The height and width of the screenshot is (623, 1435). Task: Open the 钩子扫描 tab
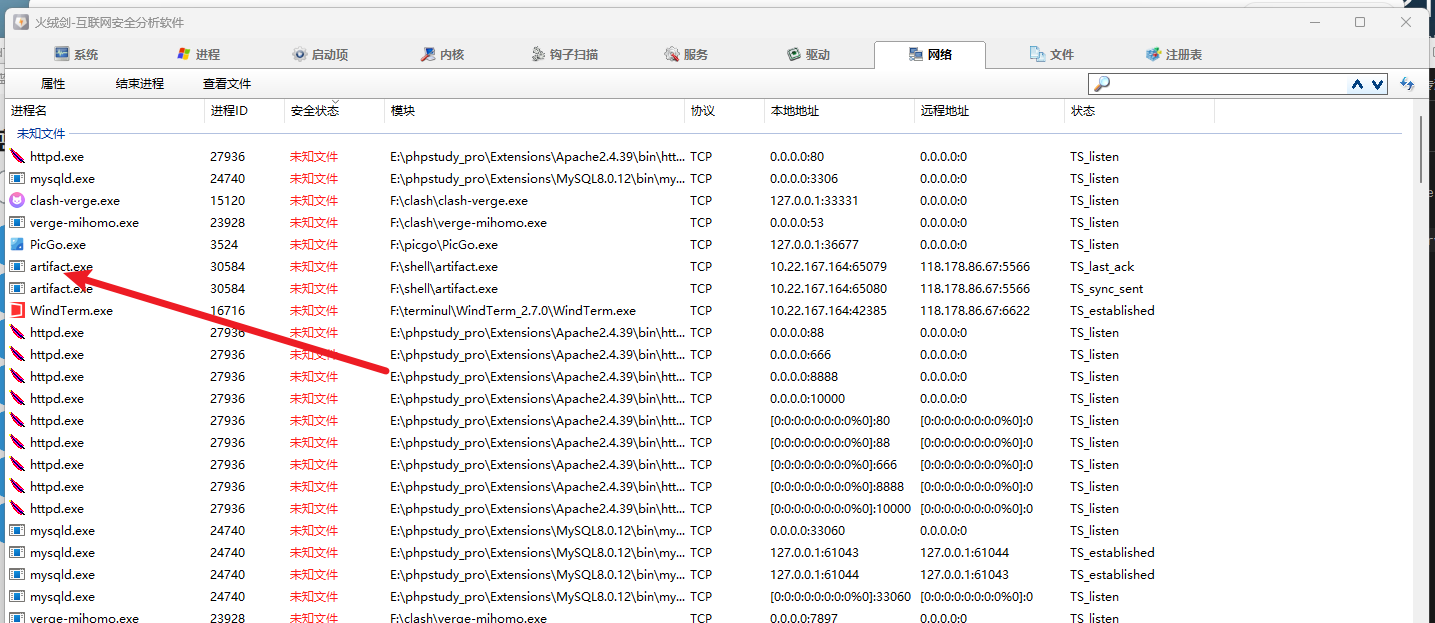point(566,55)
